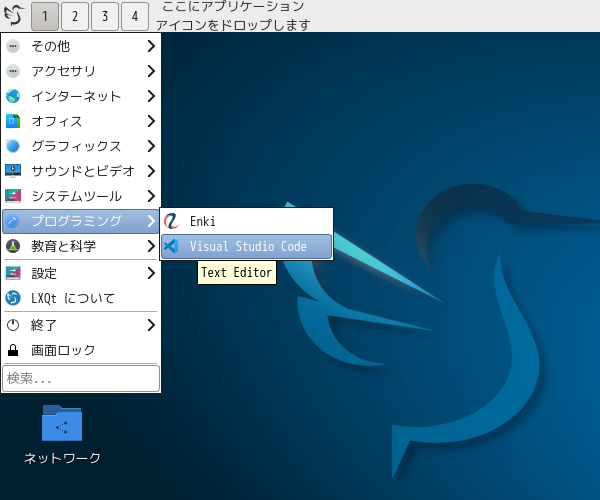Open the インターネット menu category
The width and height of the screenshot is (600, 500).
click(81, 96)
